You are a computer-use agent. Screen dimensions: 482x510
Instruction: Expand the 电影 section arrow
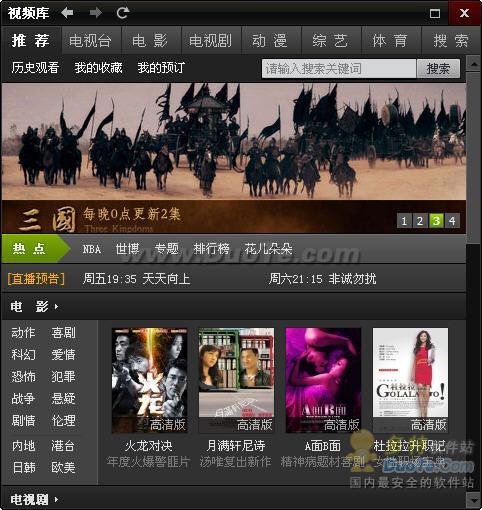point(56,306)
